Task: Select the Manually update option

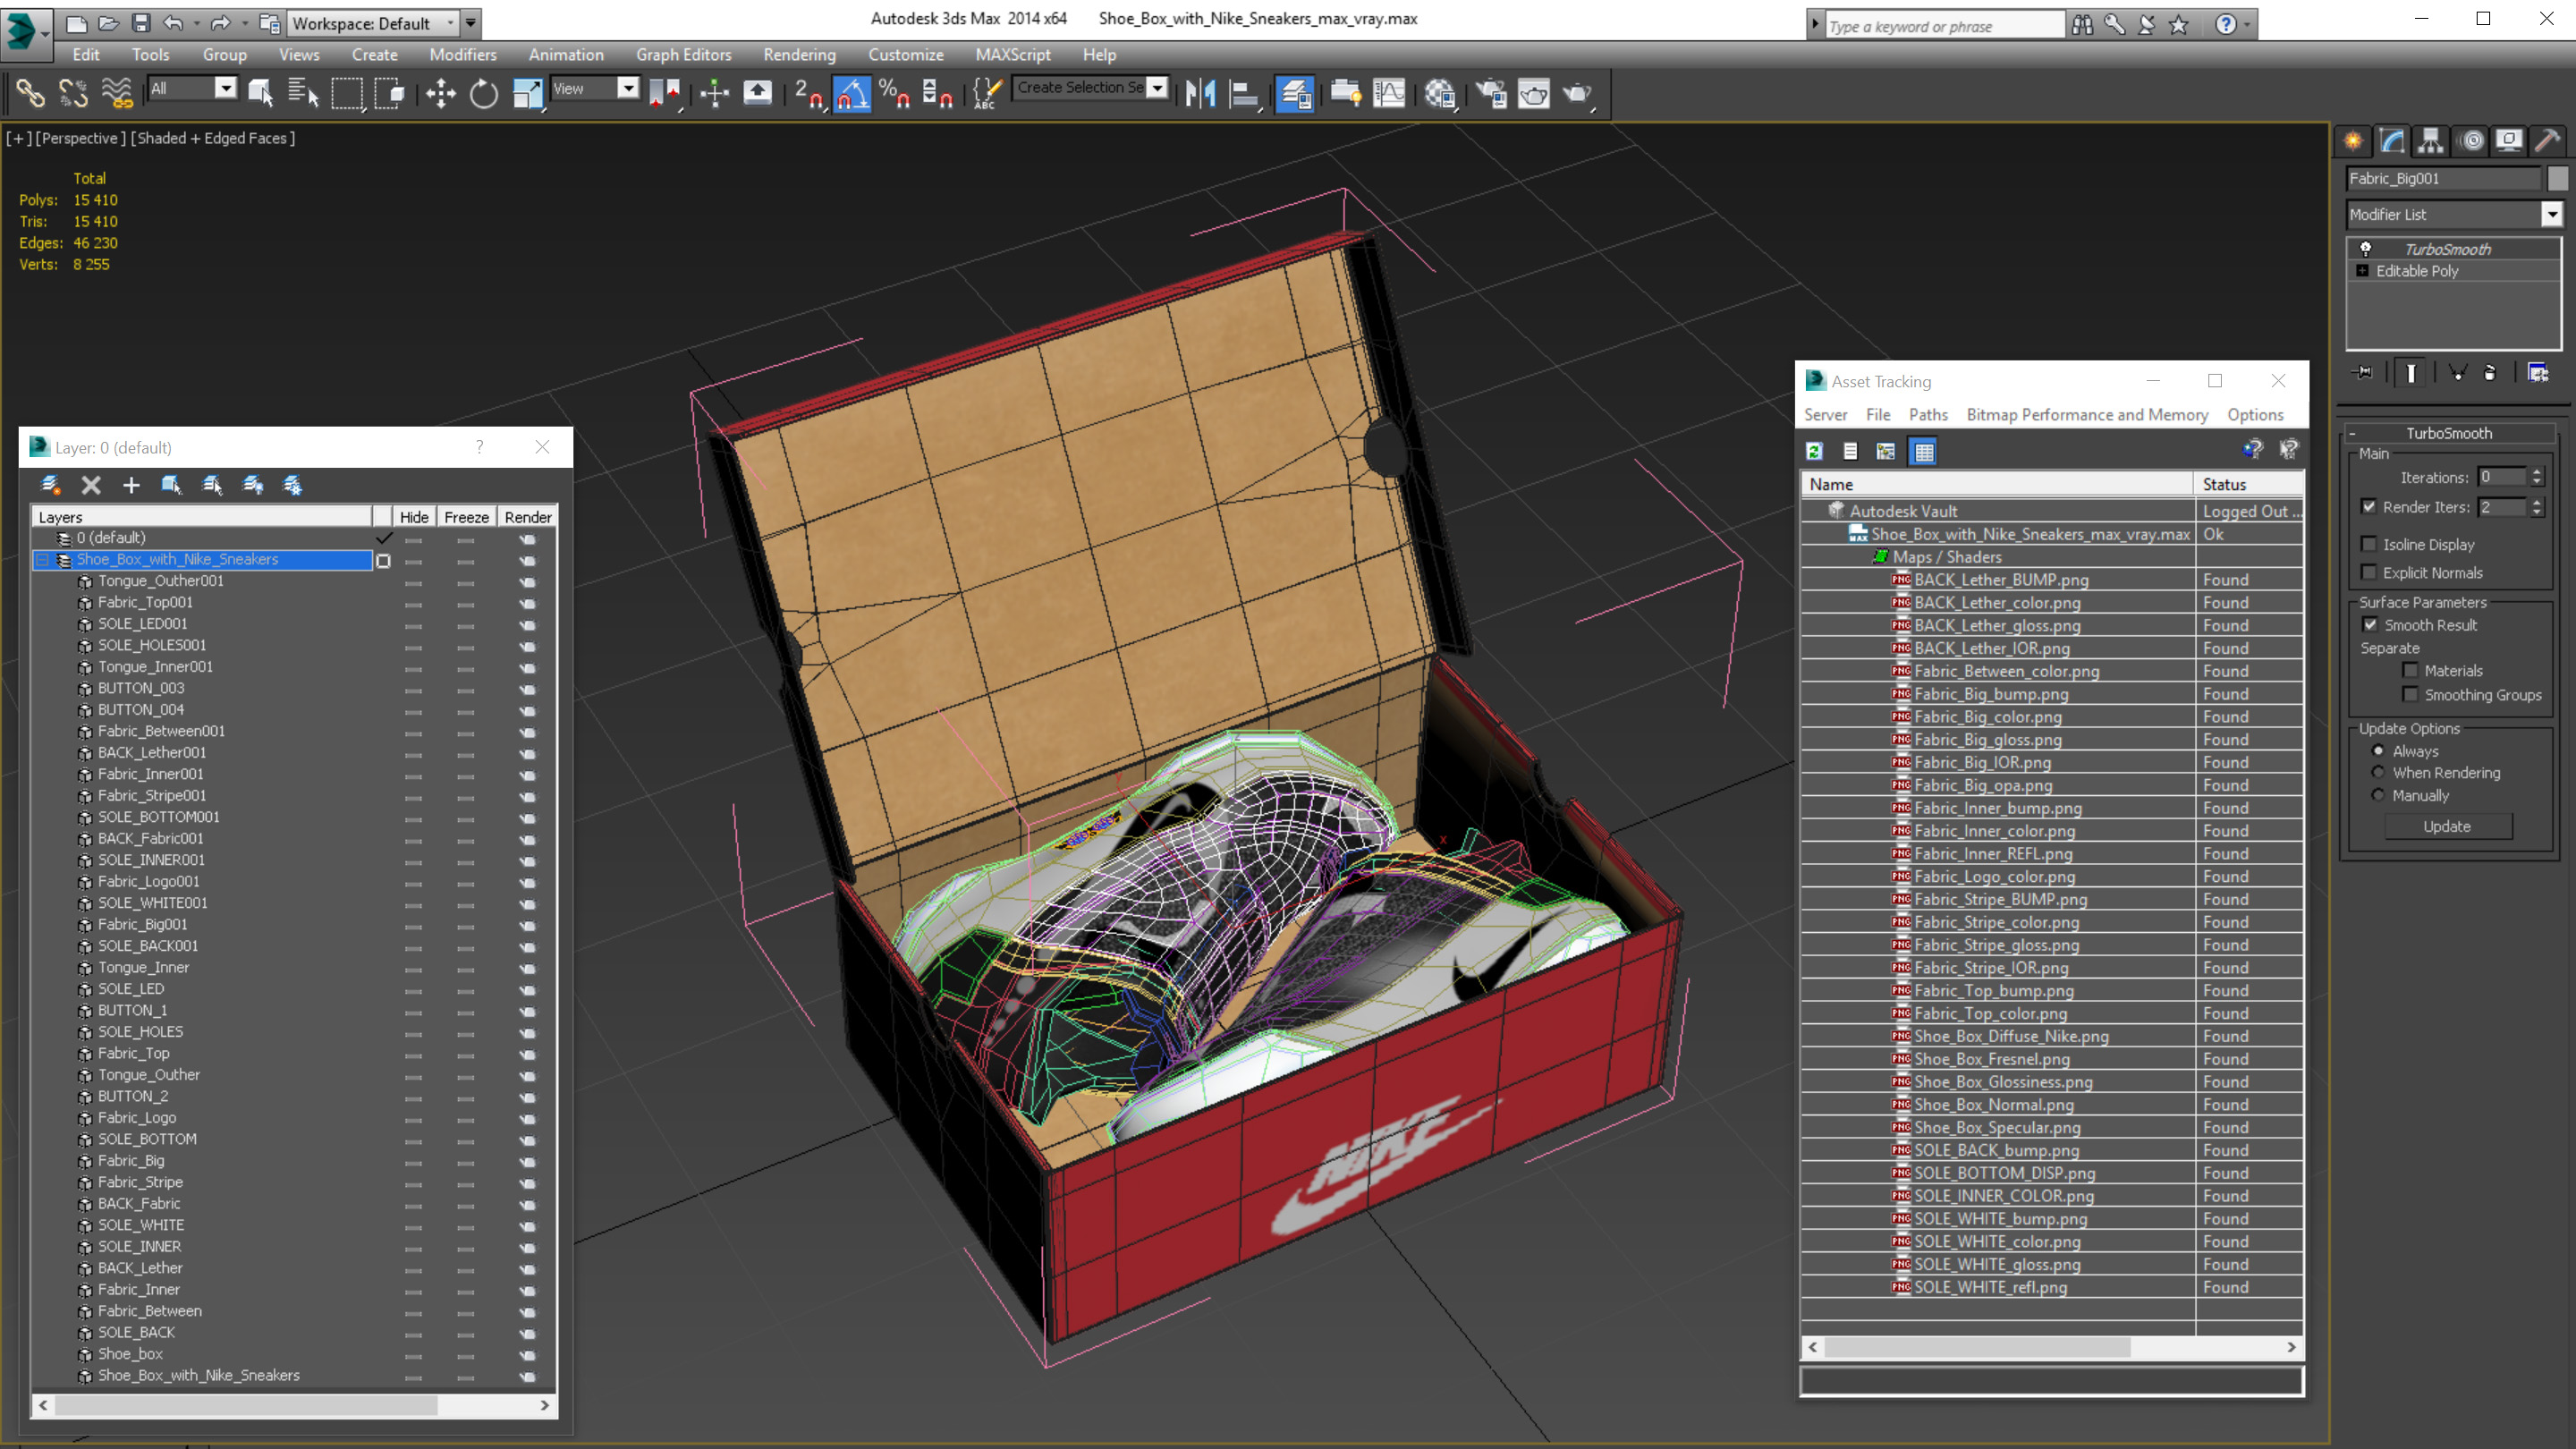Action: tap(2379, 796)
